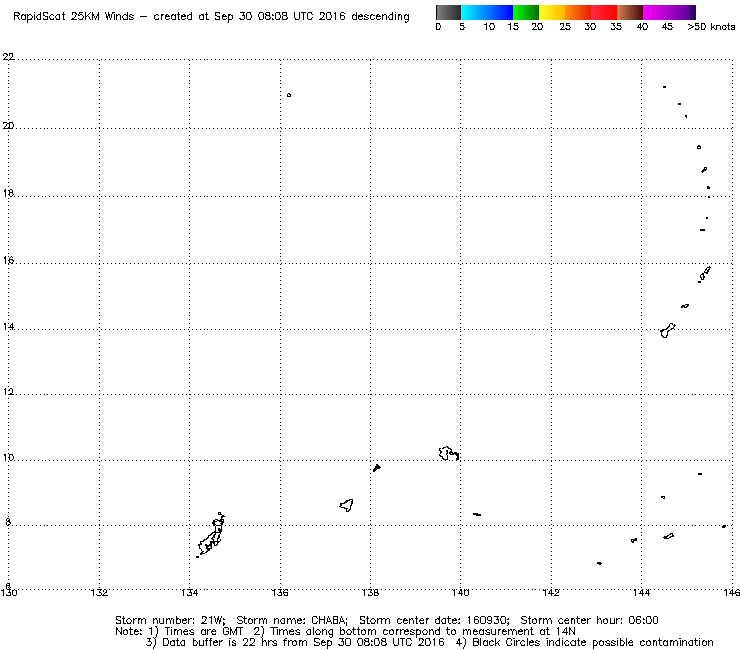Click the 144 longitude axis label
Image resolution: width=740 pixels, height=650 pixels.
[x=641, y=592]
